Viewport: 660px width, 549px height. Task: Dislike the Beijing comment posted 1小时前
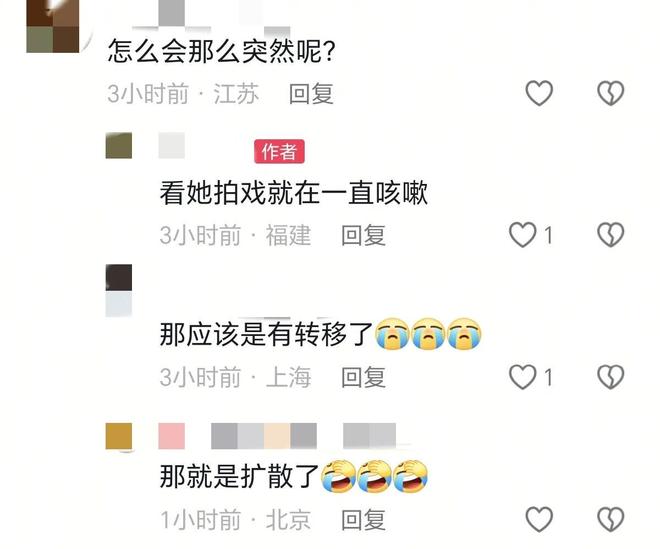(x=611, y=519)
